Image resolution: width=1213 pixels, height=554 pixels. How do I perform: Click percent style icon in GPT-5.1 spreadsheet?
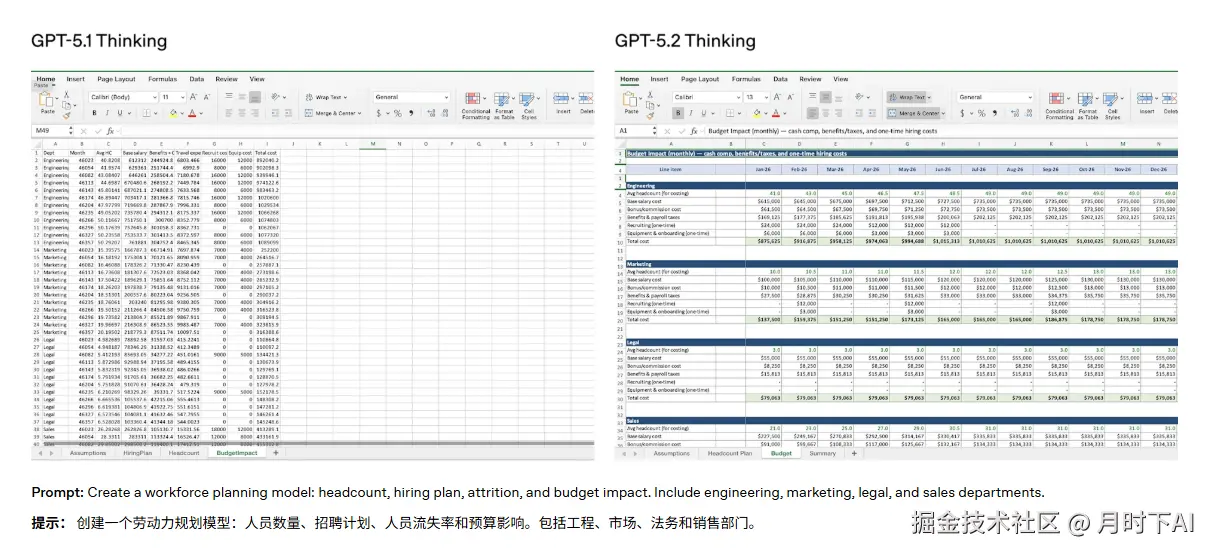pyautogui.click(x=398, y=113)
